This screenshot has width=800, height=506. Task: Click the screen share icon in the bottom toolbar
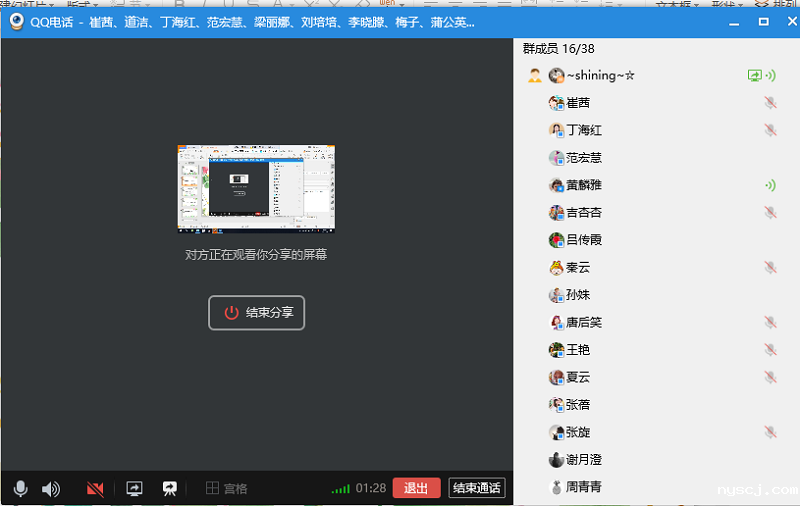pos(134,489)
